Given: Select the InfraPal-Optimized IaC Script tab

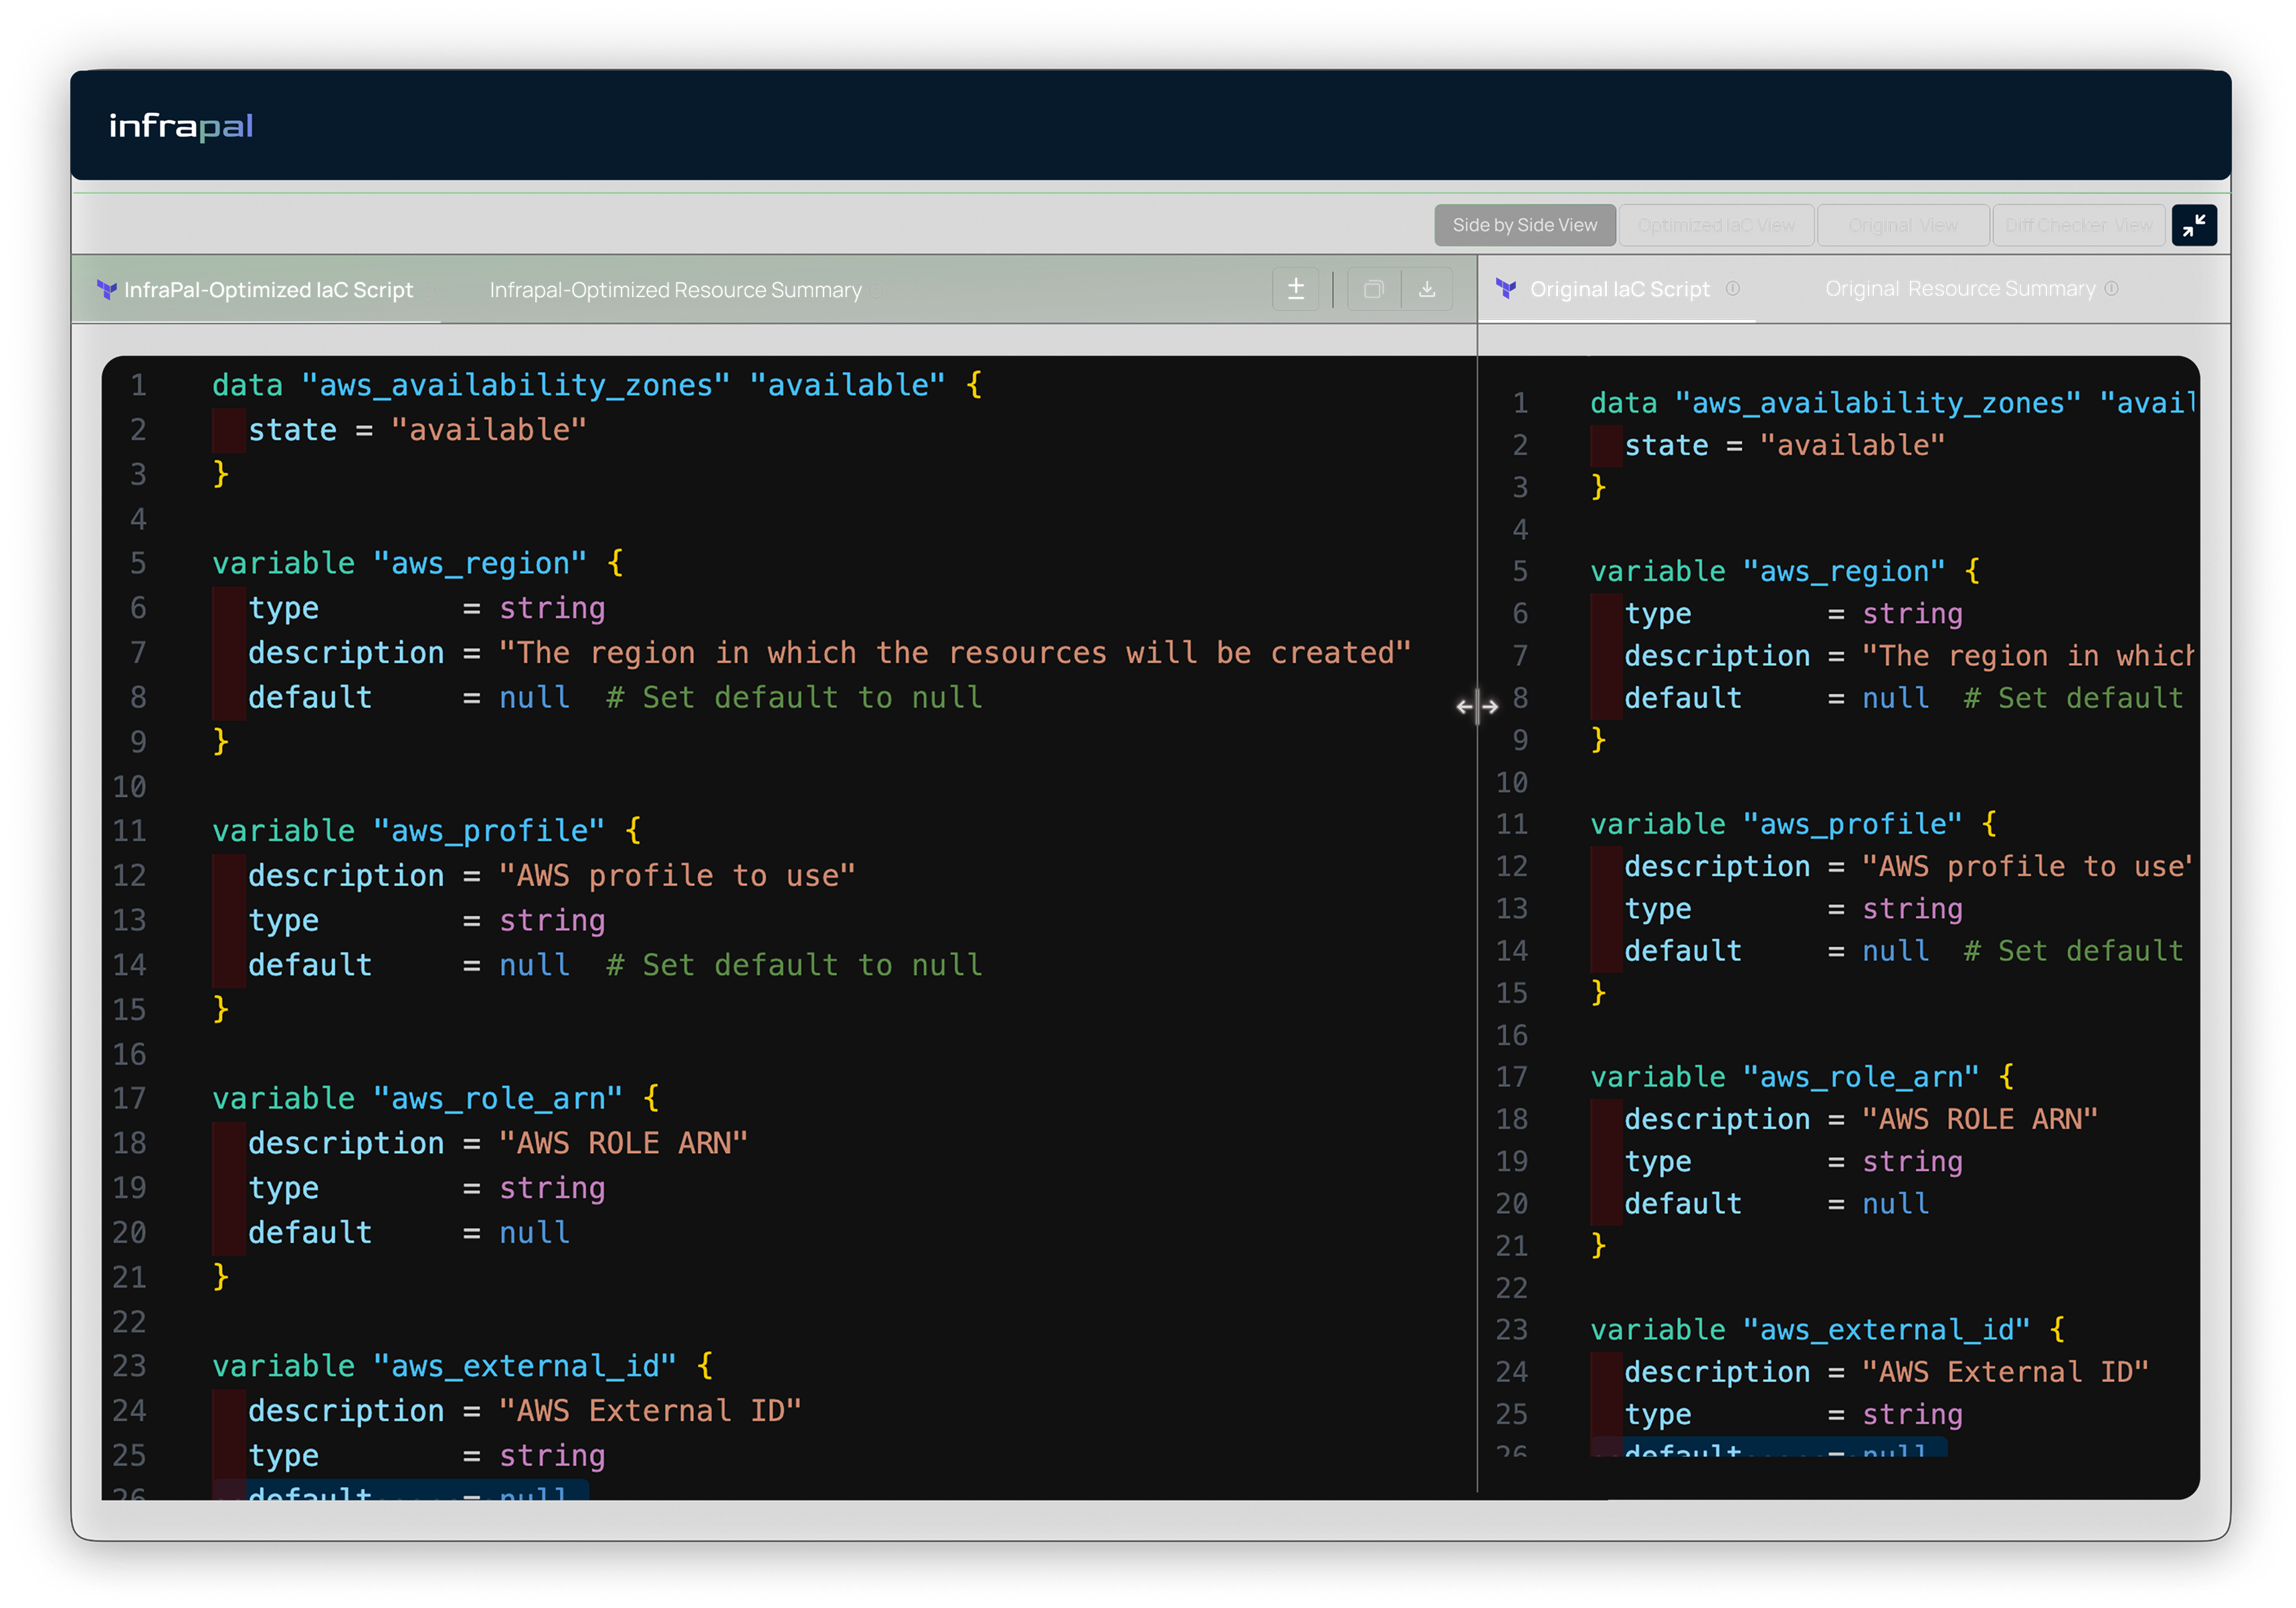Looking at the screenshot, I should pos(268,290).
